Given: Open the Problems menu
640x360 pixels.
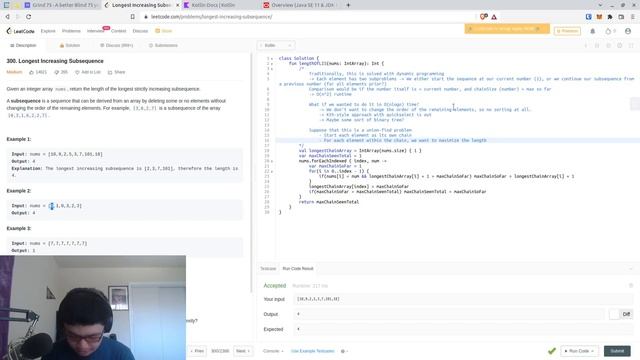Looking at the screenshot, I should point(71,31).
